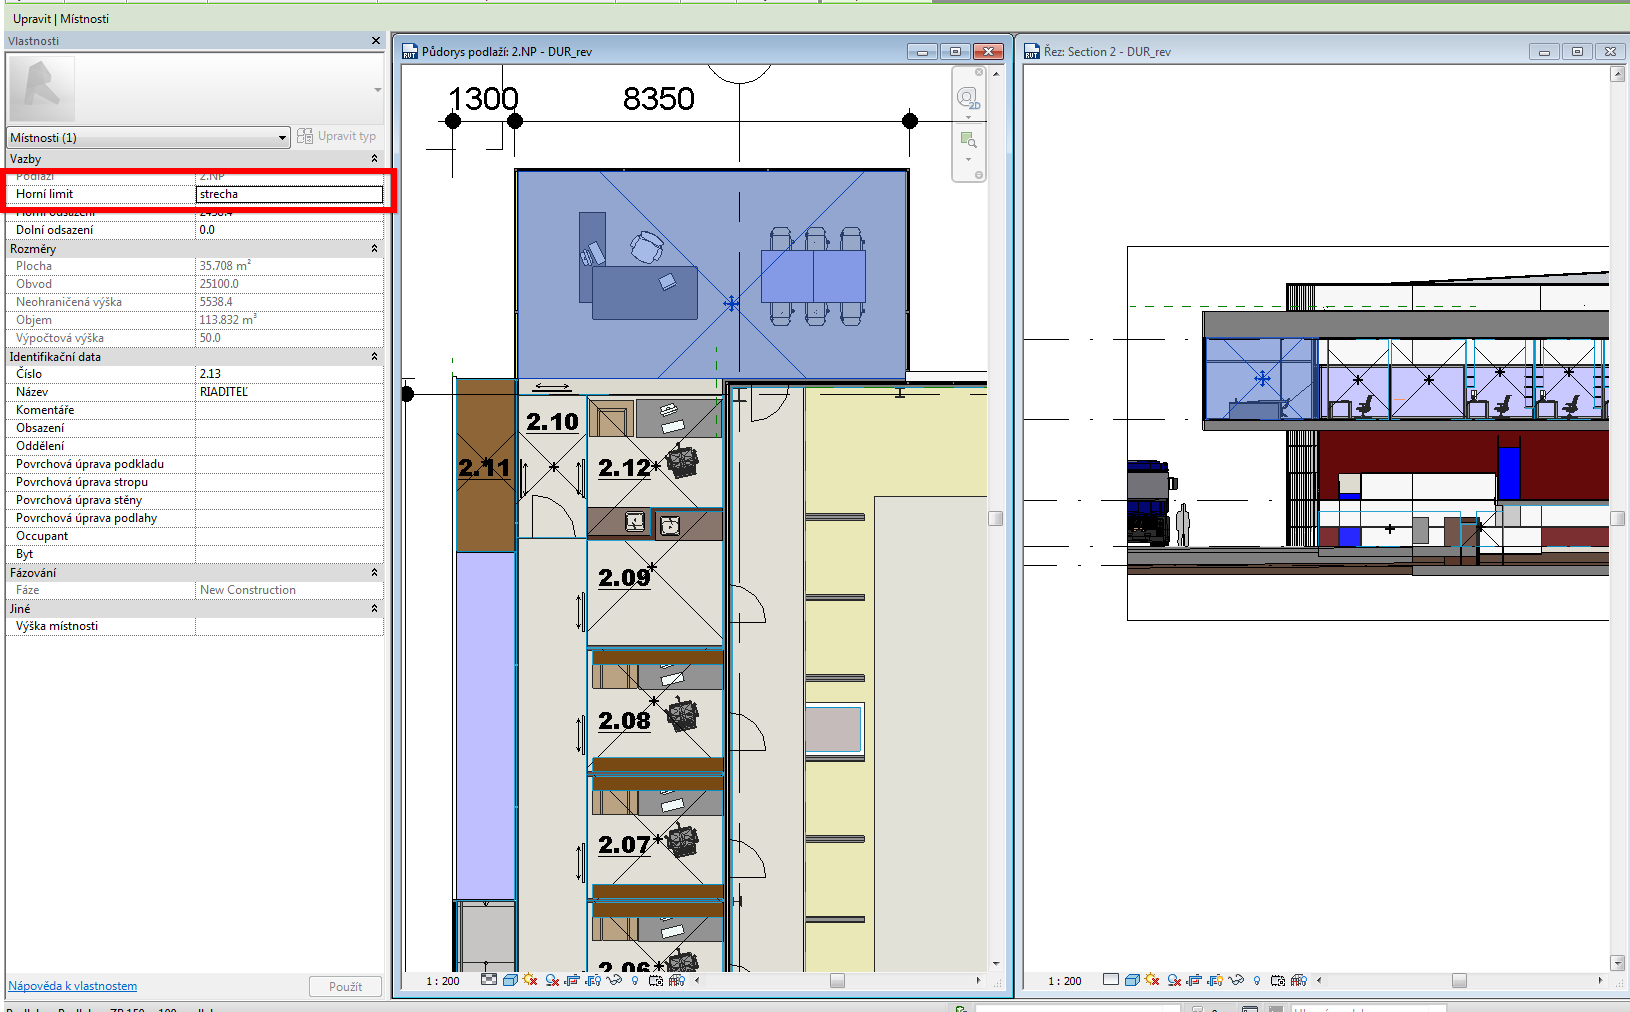Click the Horní limit value field
Viewport: 1630px width, 1012px height.
(289, 194)
